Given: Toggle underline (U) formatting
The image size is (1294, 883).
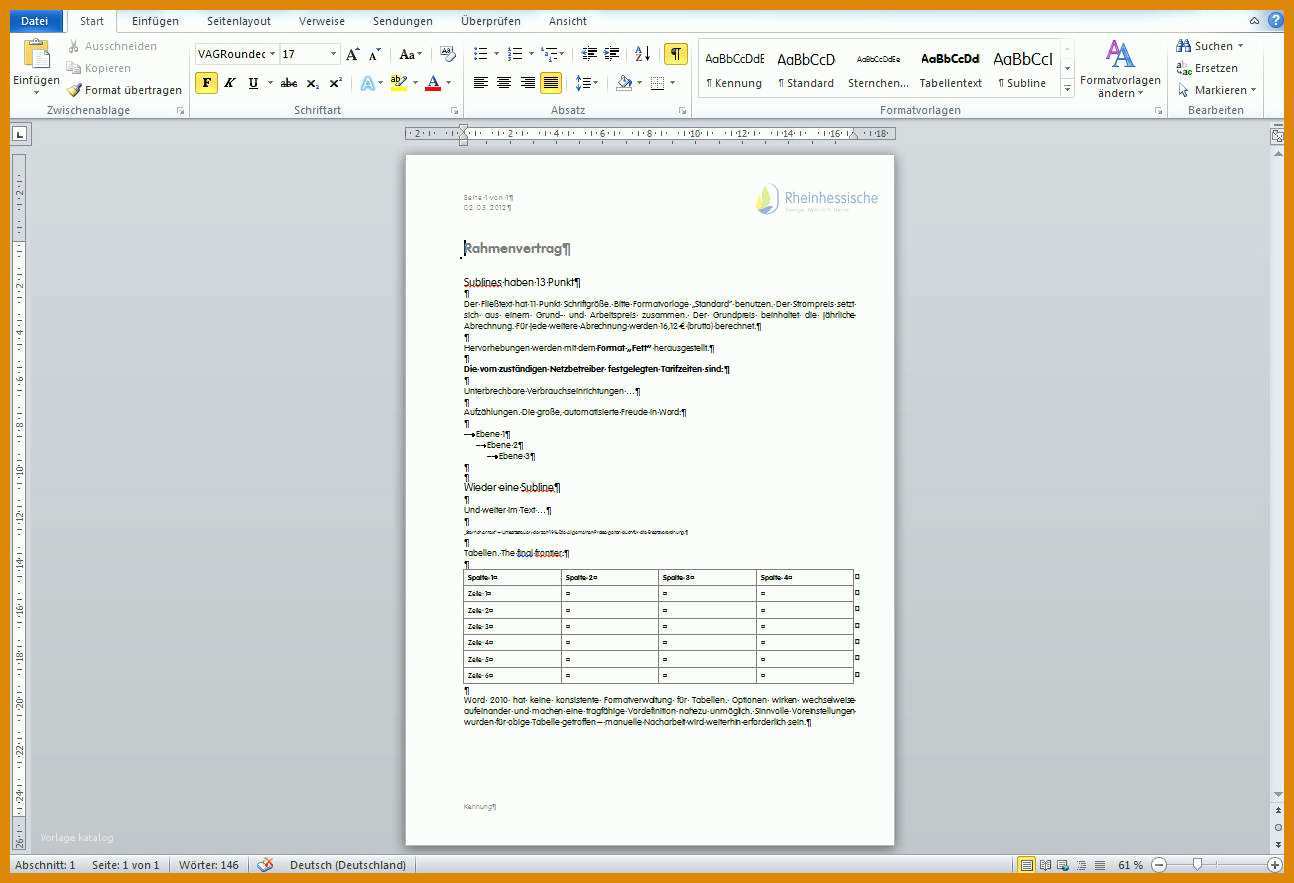Looking at the screenshot, I should pos(253,83).
